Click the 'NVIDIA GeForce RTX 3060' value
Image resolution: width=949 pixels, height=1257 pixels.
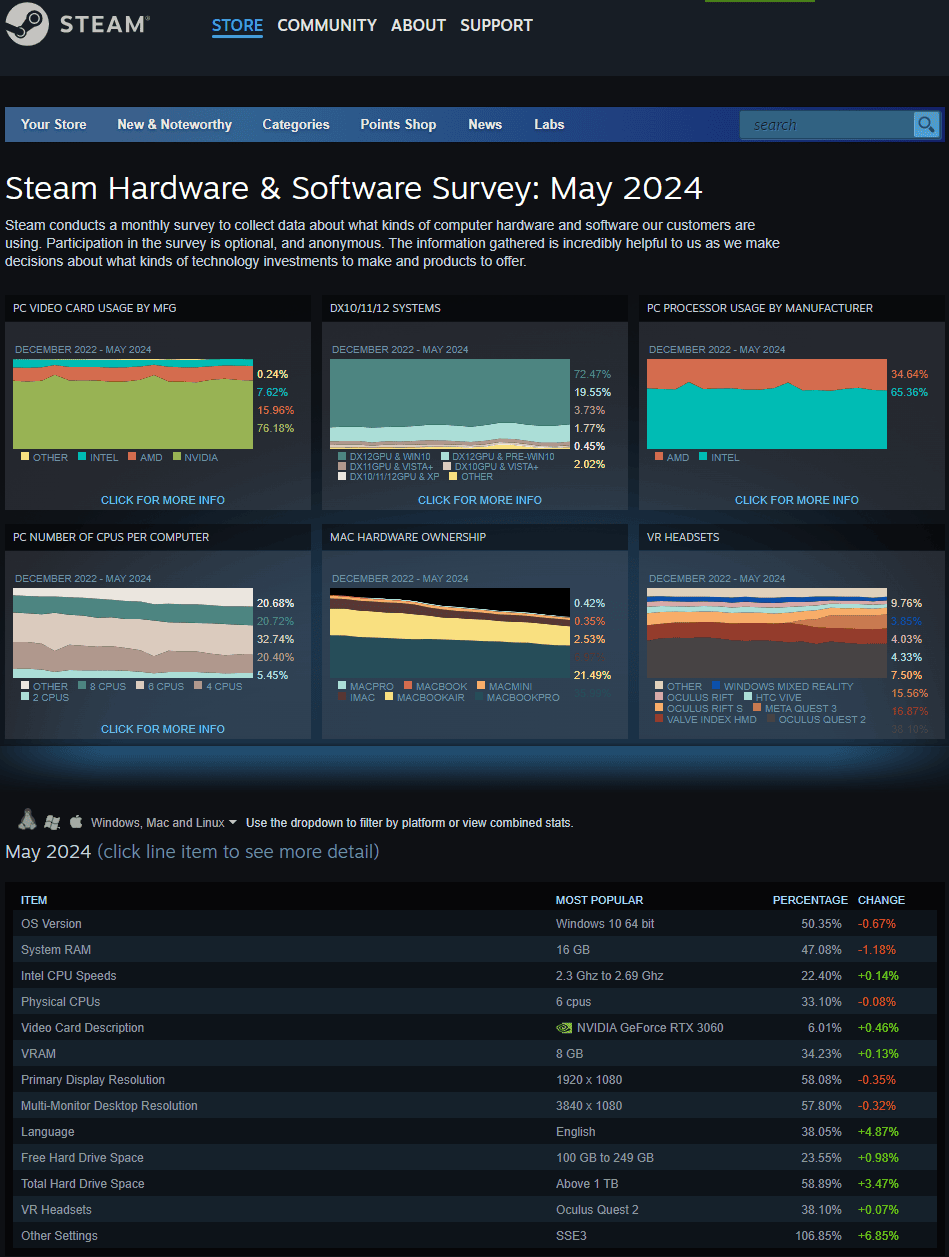pyautogui.click(x=650, y=1028)
